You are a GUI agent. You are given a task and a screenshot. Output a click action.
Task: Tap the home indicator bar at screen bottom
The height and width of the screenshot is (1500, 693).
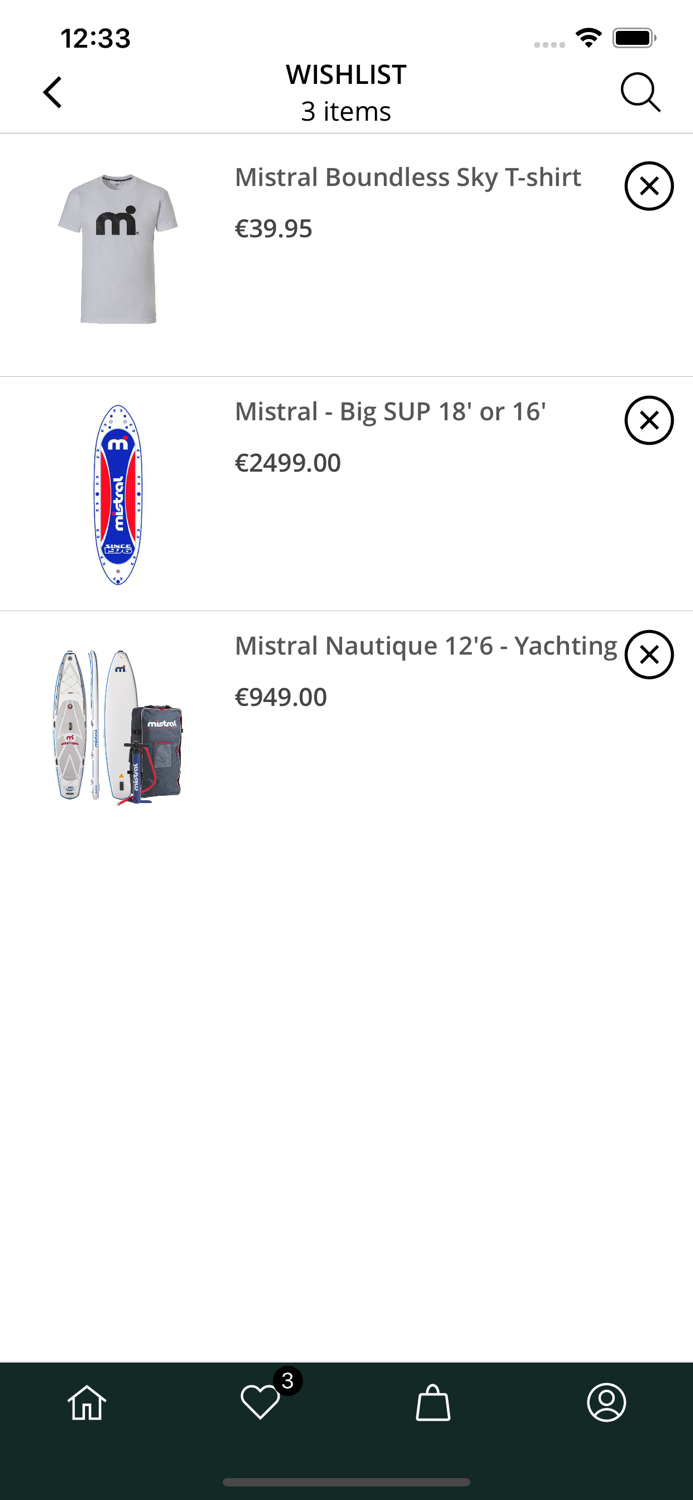[x=346, y=1482]
